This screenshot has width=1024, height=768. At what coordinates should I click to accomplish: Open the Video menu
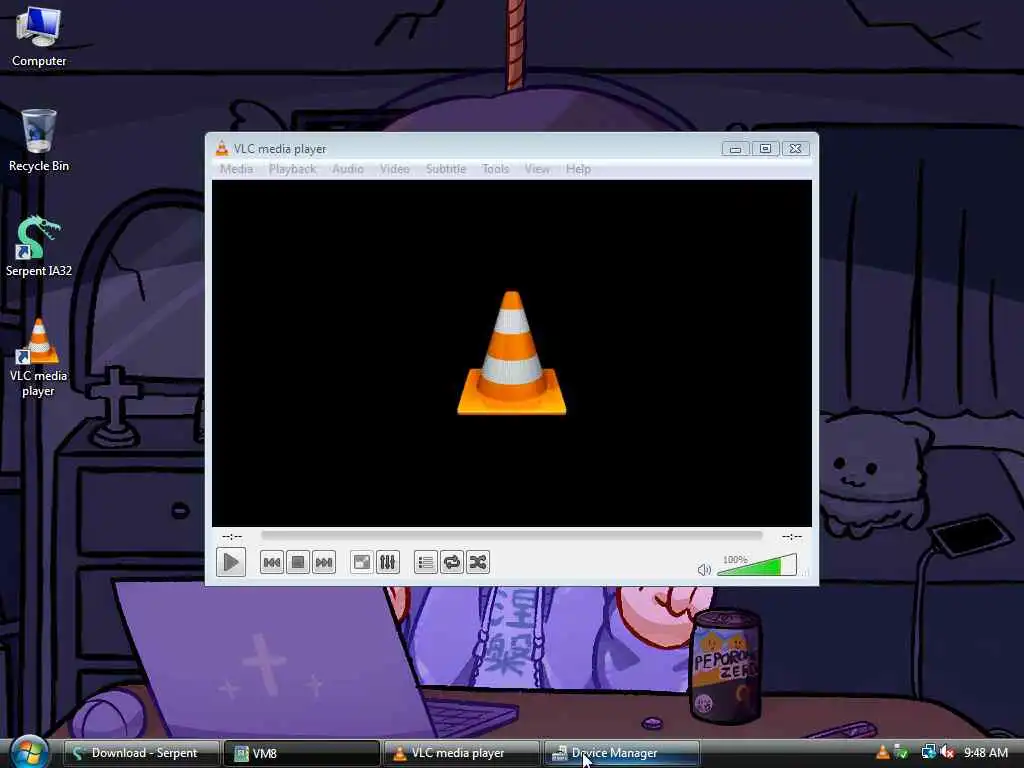[x=395, y=169]
